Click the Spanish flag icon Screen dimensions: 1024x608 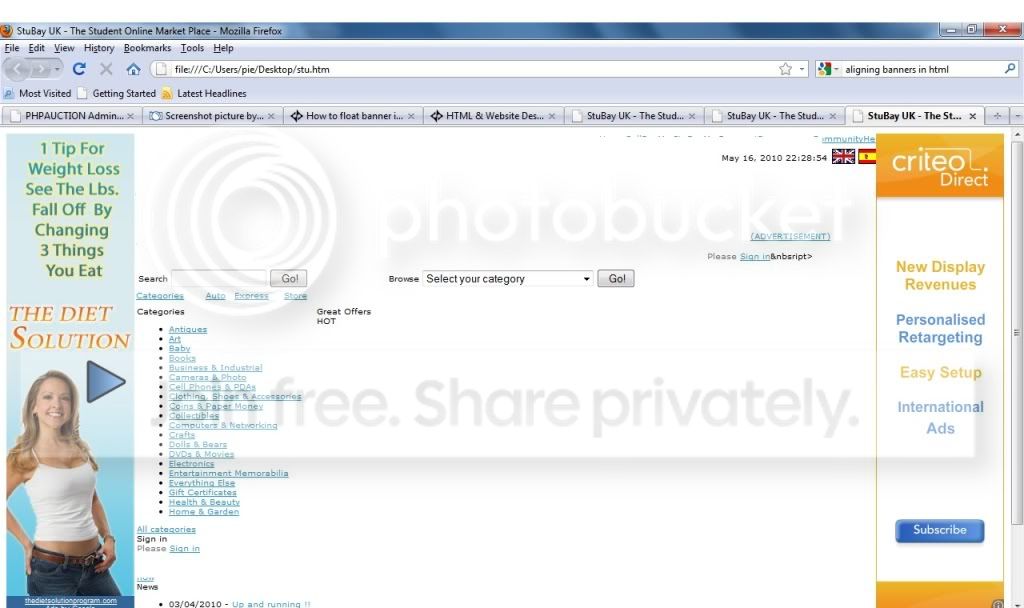tap(867, 157)
